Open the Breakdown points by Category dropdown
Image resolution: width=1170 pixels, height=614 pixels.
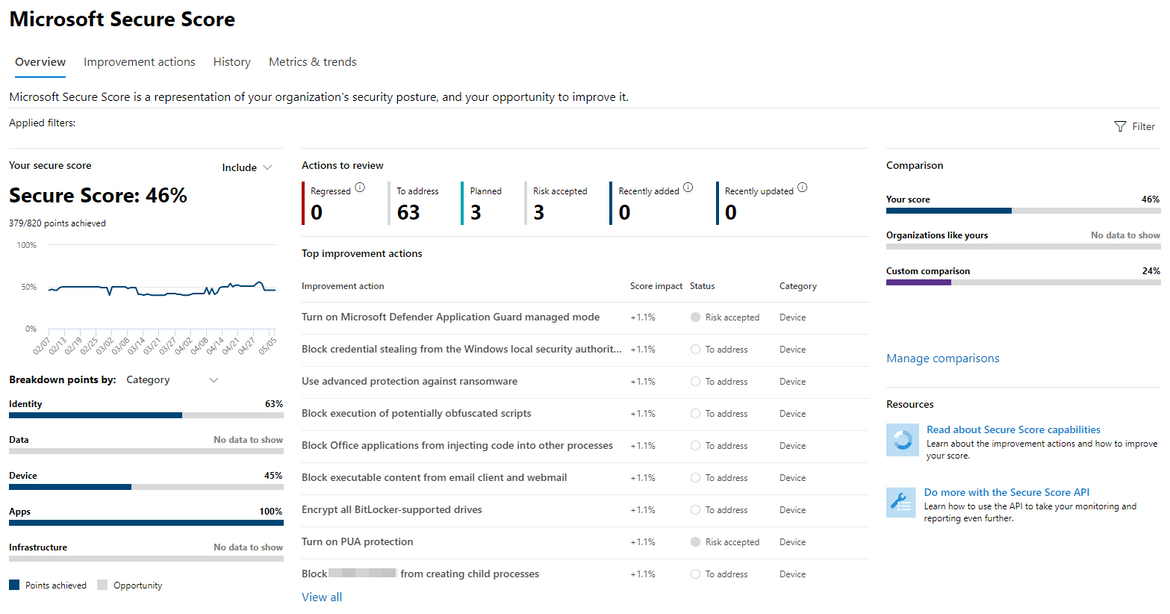click(x=172, y=380)
